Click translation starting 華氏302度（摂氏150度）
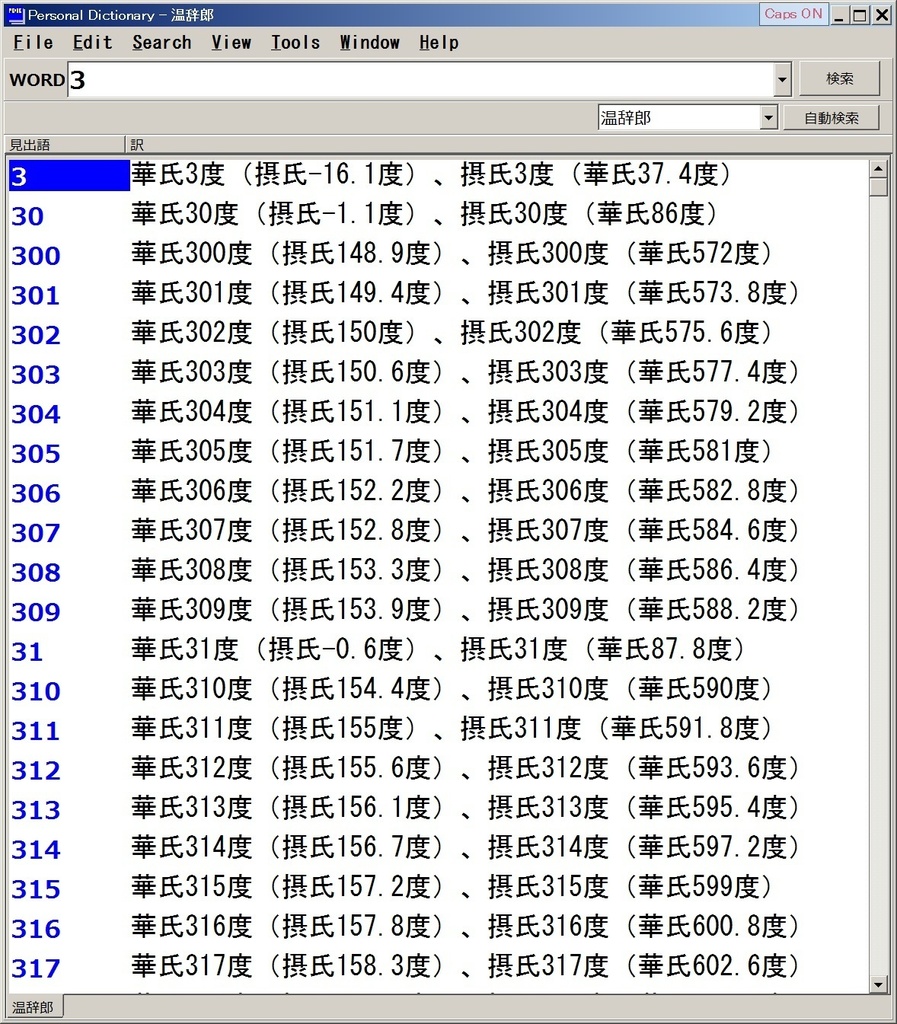The image size is (897, 1024). point(452,332)
